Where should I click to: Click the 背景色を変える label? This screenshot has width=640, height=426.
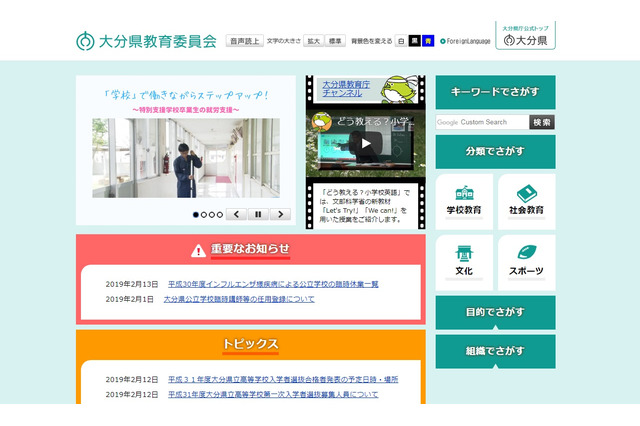point(371,41)
